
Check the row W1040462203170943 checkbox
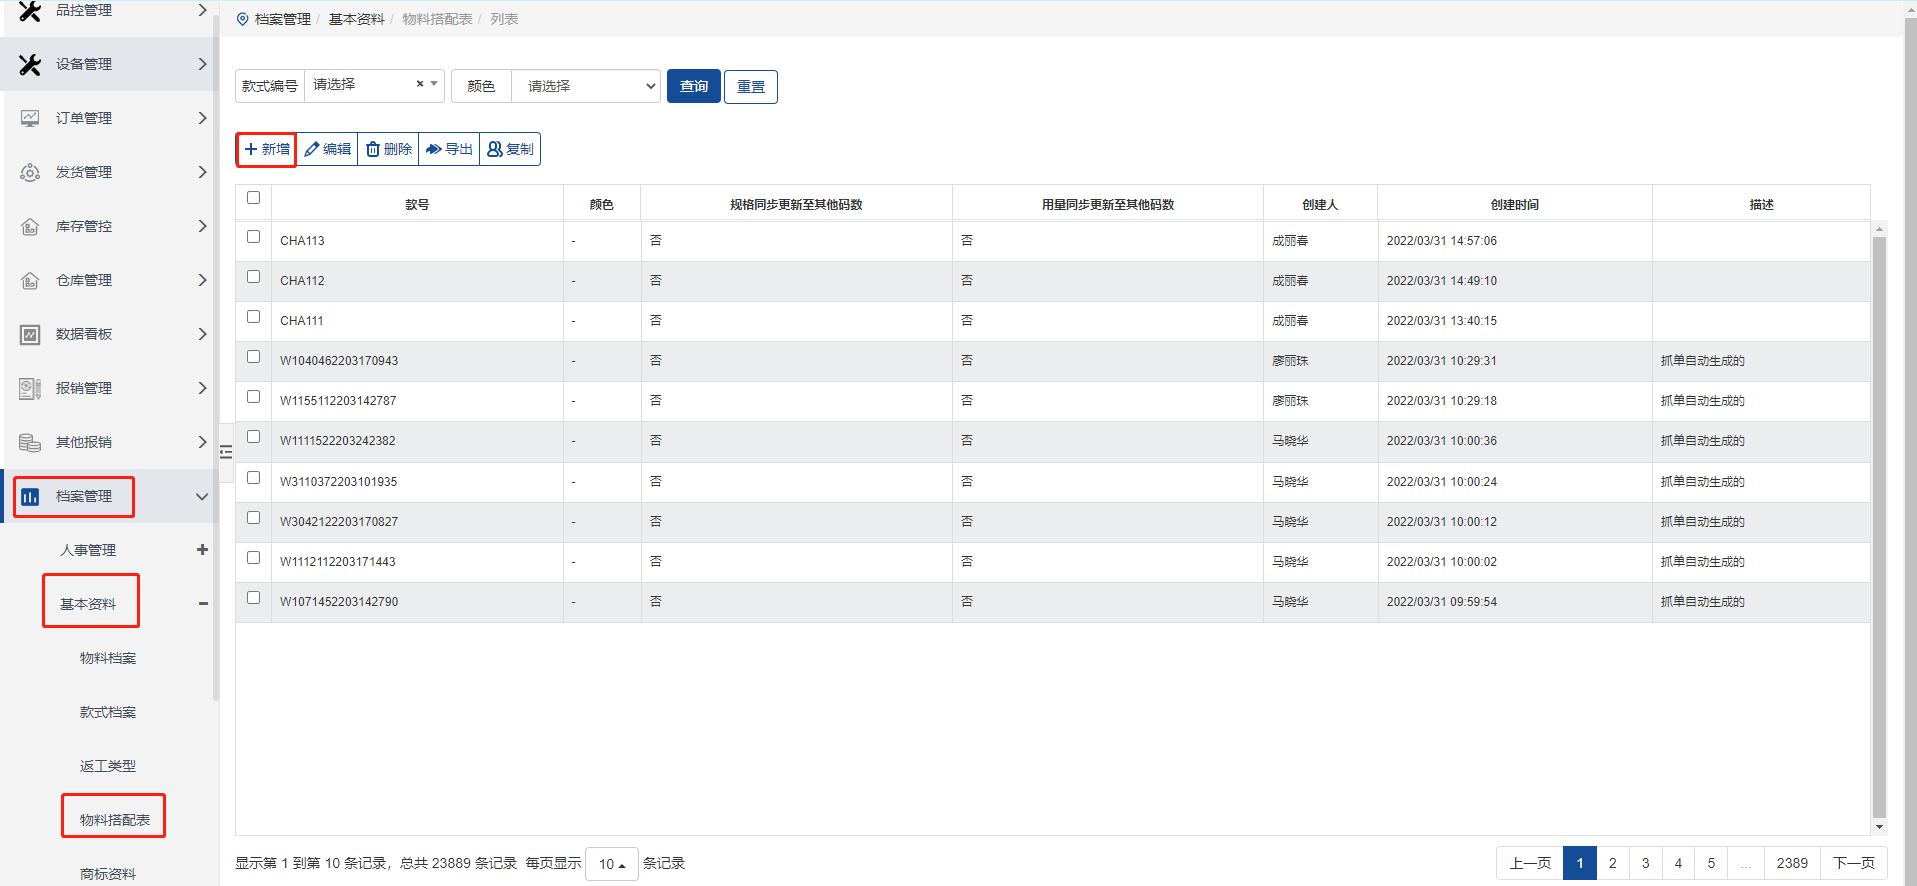[253, 357]
